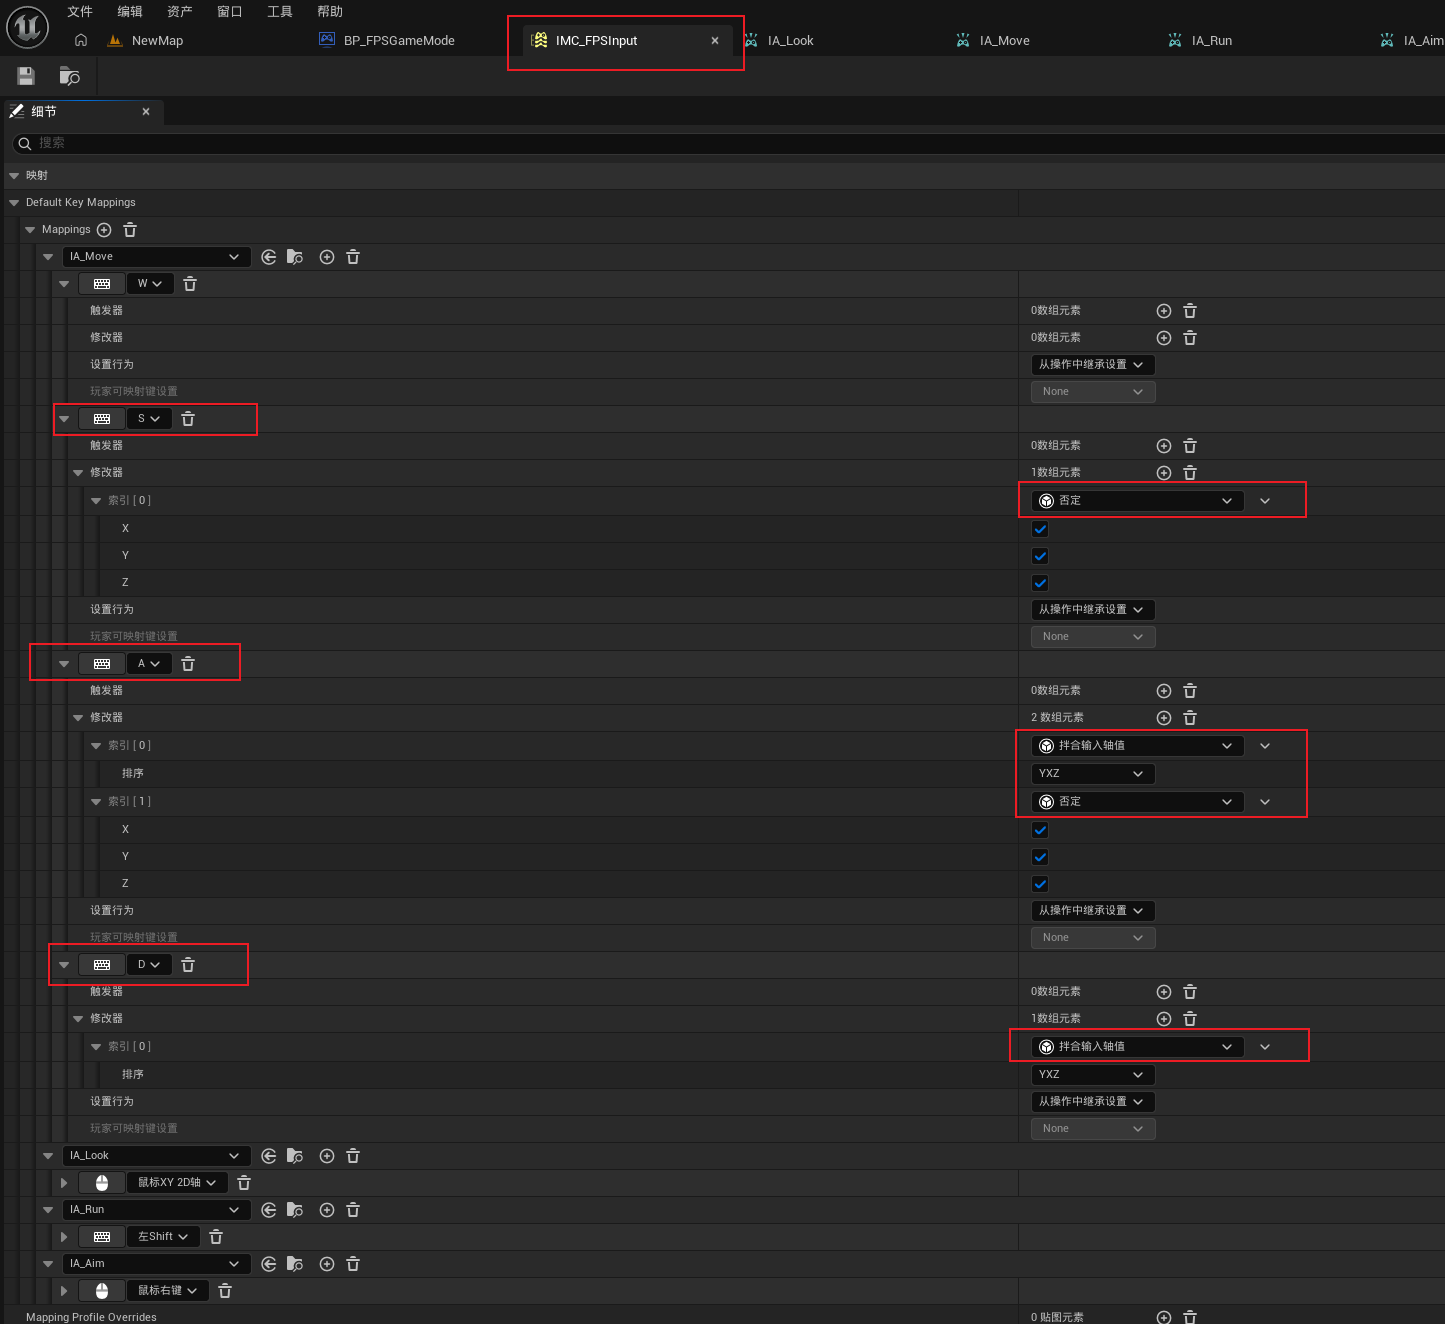Screen dimensions: 1445x1324
Task: Switch to the IA_Run tab
Action: click(1211, 41)
